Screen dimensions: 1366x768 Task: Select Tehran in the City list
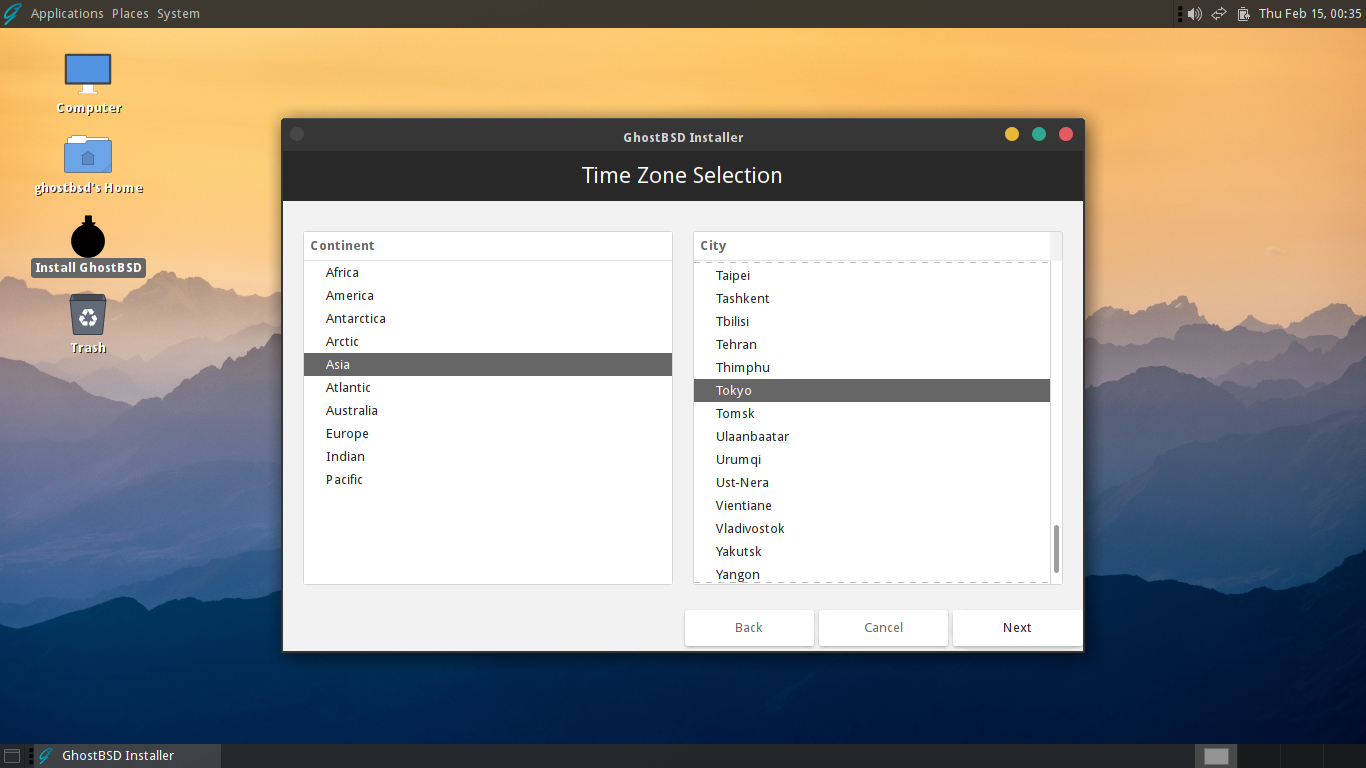(872, 345)
